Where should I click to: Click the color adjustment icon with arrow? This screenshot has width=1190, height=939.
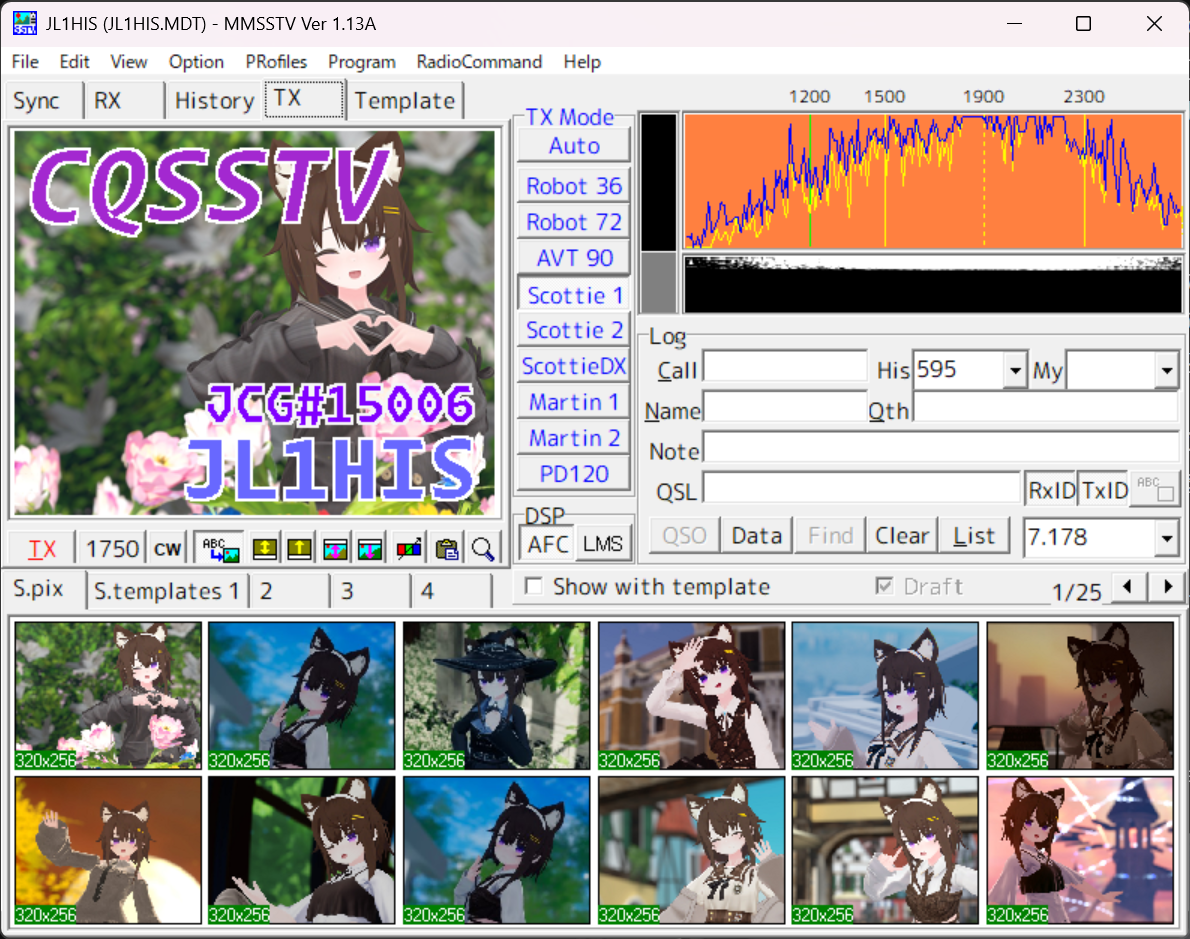409,548
